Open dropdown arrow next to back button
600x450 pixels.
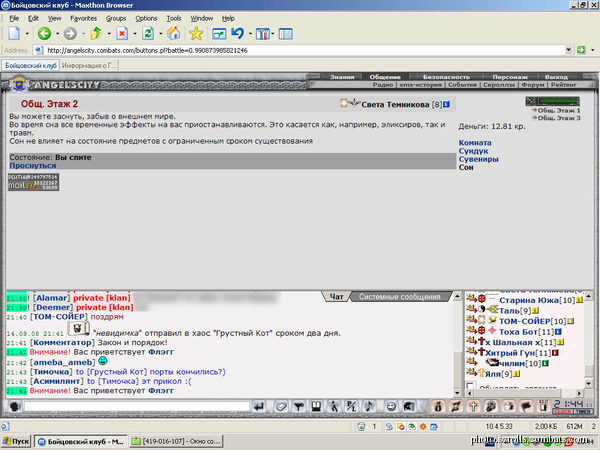coord(57,34)
